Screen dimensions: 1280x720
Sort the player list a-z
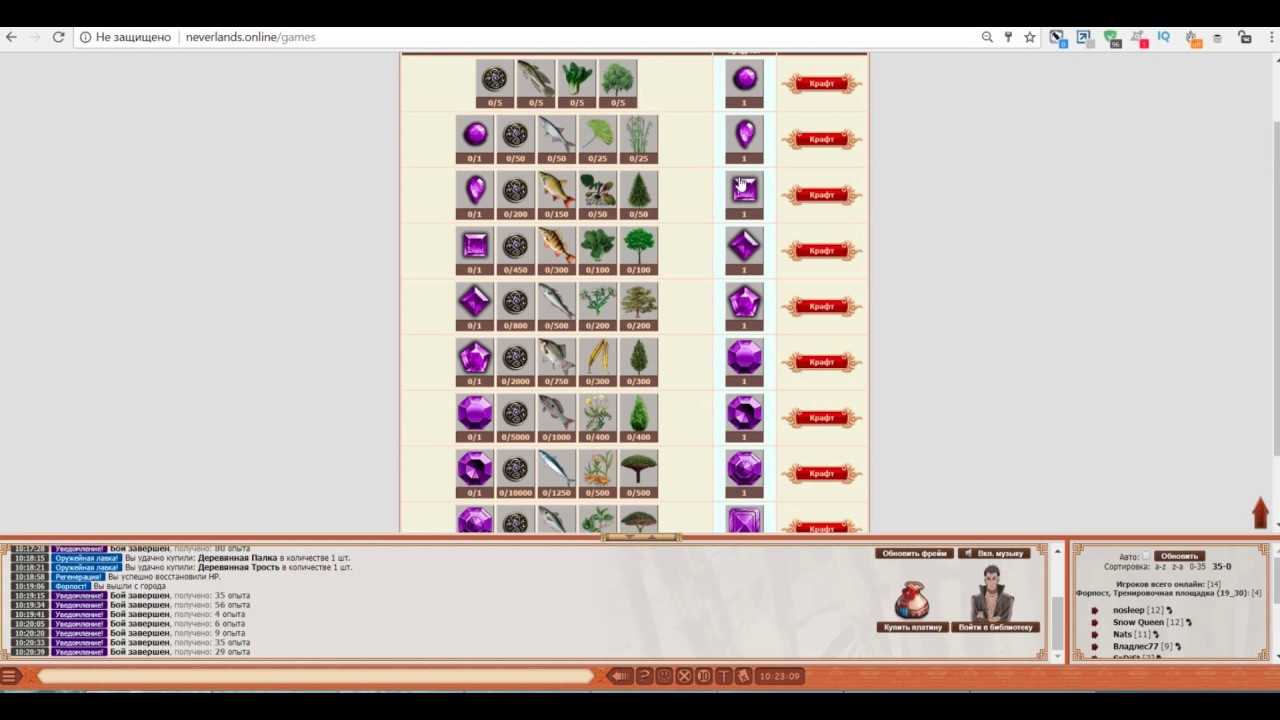point(1160,567)
